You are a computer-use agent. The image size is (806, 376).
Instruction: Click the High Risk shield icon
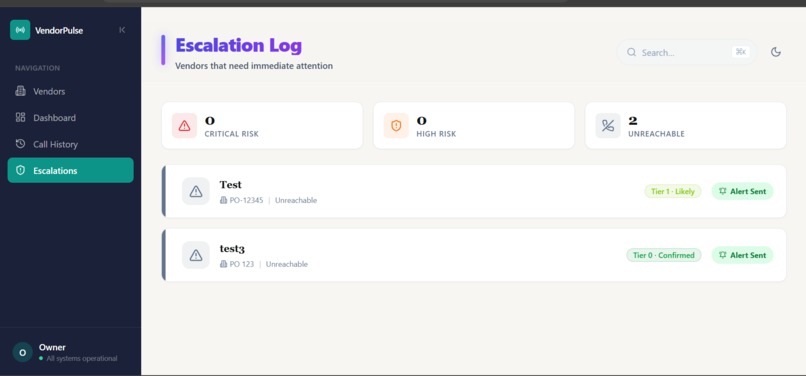(x=396, y=126)
